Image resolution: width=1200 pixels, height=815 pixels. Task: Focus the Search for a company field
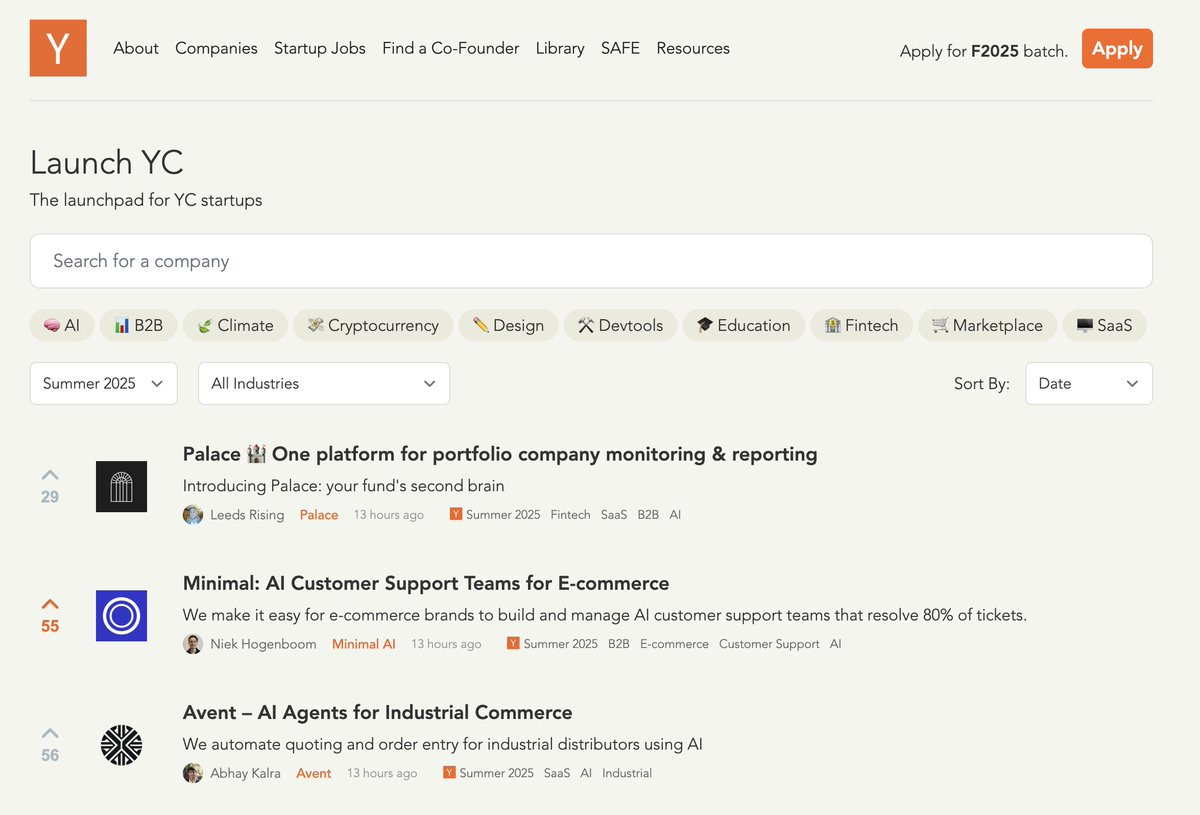click(x=590, y=261)
